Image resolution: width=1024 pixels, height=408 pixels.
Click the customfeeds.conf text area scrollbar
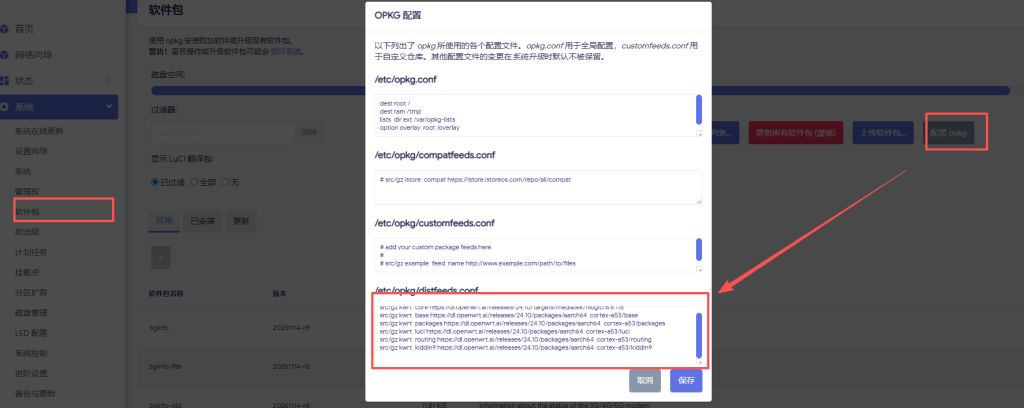[x=699, y=249]
